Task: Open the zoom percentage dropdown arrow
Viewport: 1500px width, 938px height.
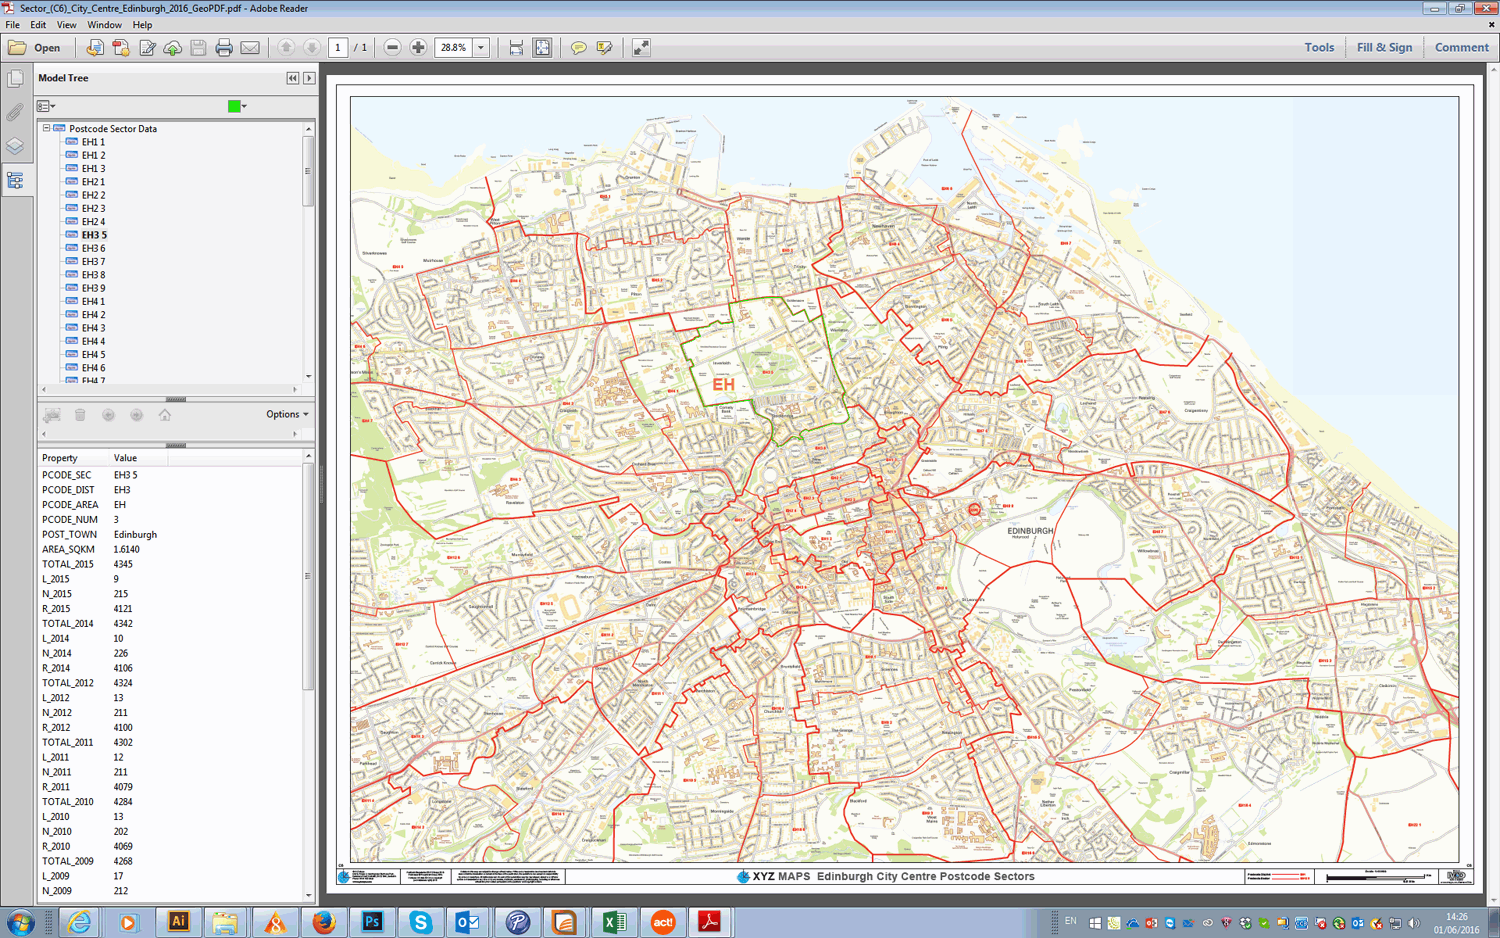Action: click(481, 47)
